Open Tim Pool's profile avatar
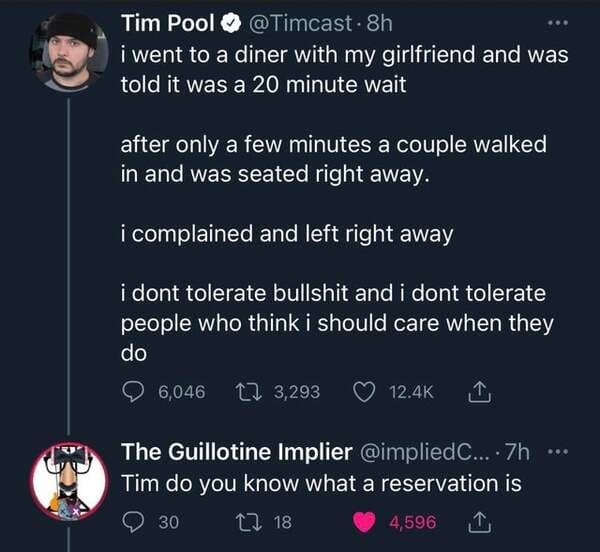The width and height of the screenshot is (600, 552). [x=69, y=52]
